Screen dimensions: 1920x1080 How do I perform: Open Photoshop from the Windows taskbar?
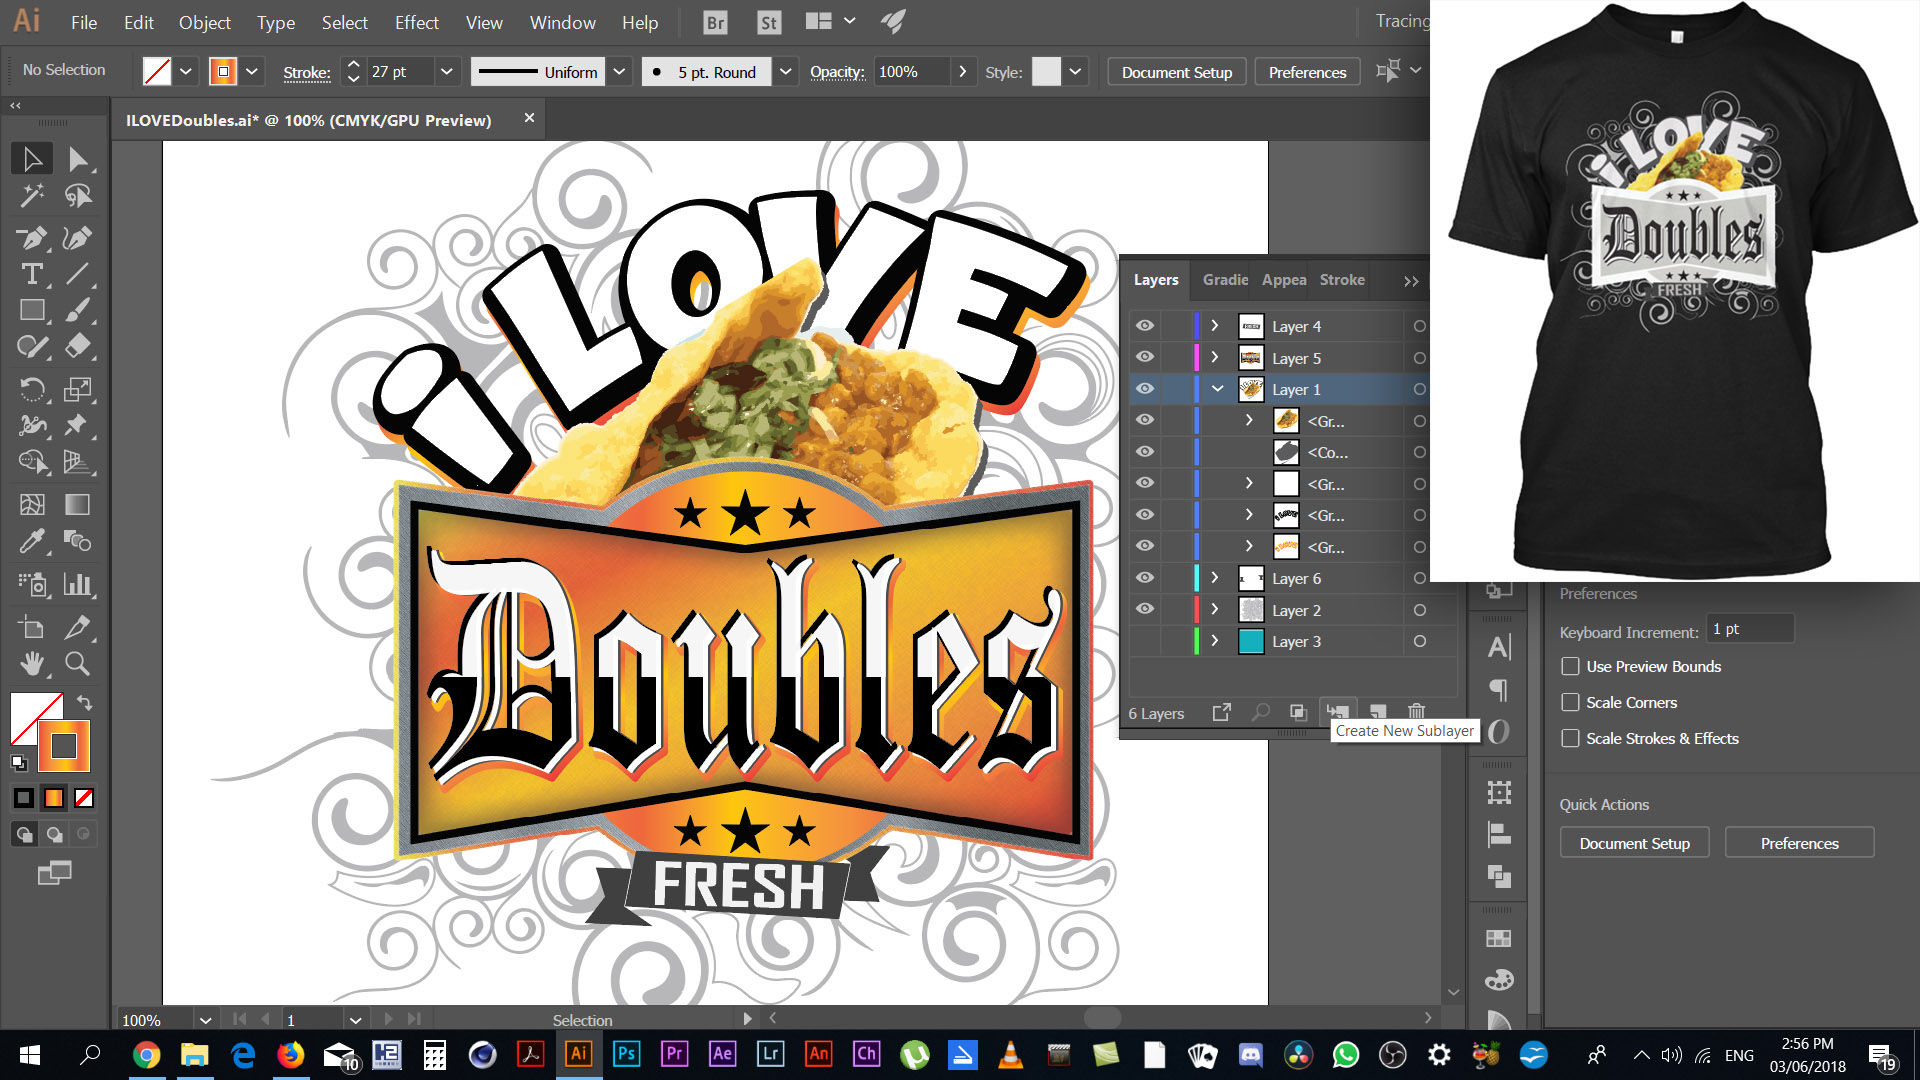point(626,1054)
